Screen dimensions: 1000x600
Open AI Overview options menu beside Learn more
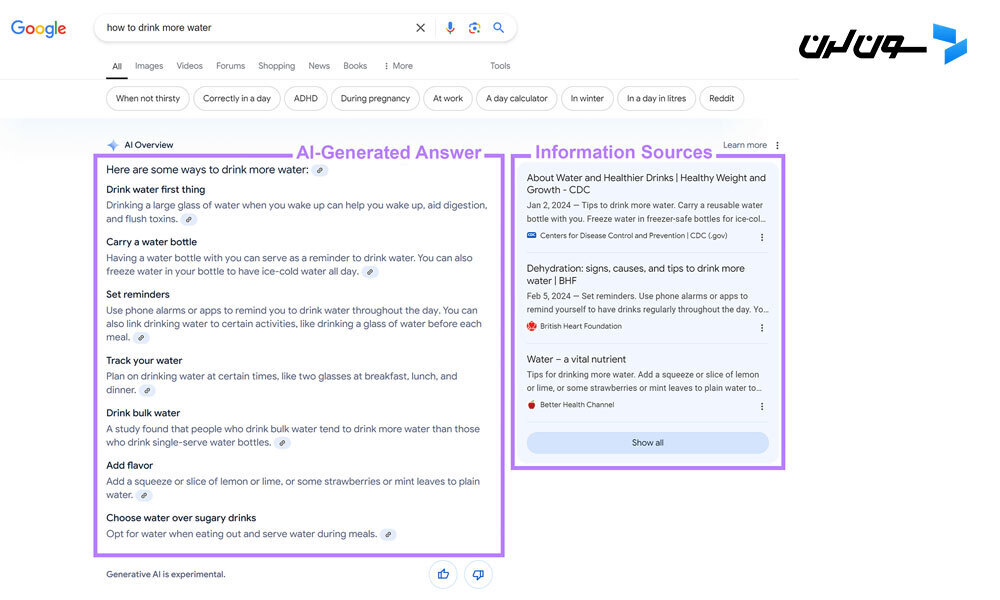pos(777,145)
